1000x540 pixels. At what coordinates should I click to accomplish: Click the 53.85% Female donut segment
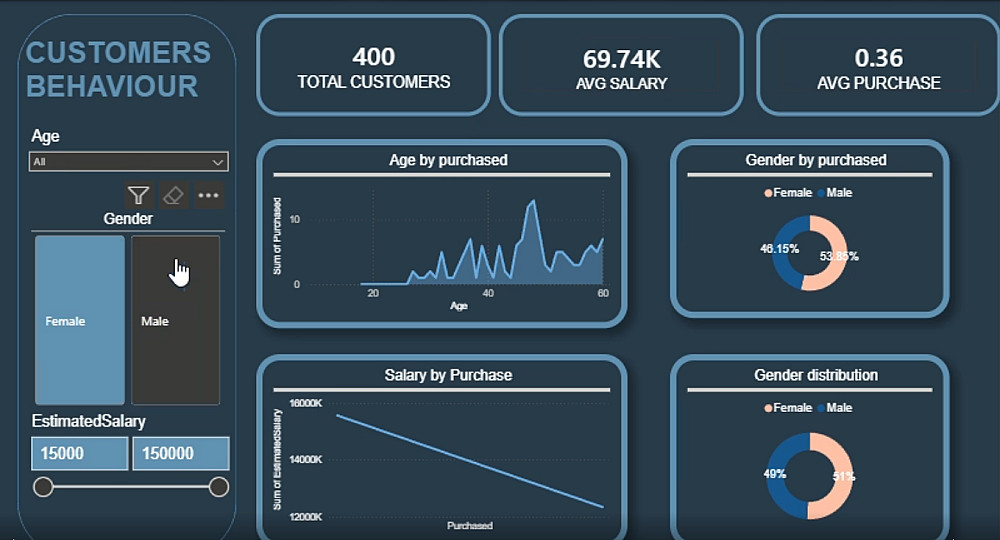pyautogui.click(x=839, y=255)
